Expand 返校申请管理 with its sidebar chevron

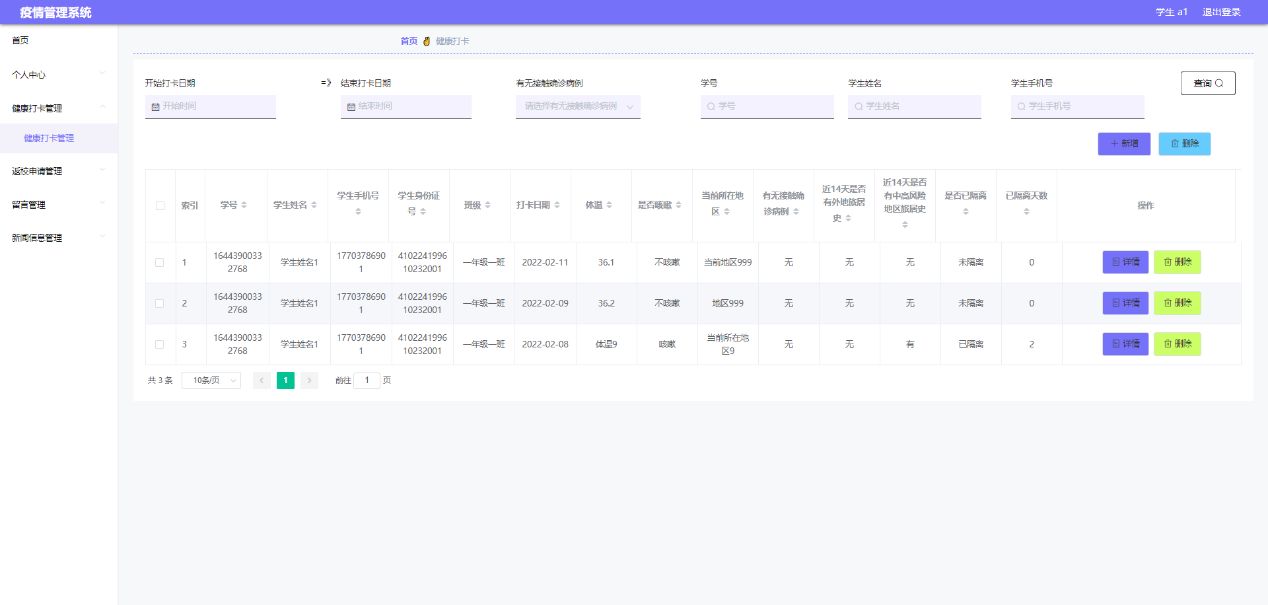[x=102, y=170]
